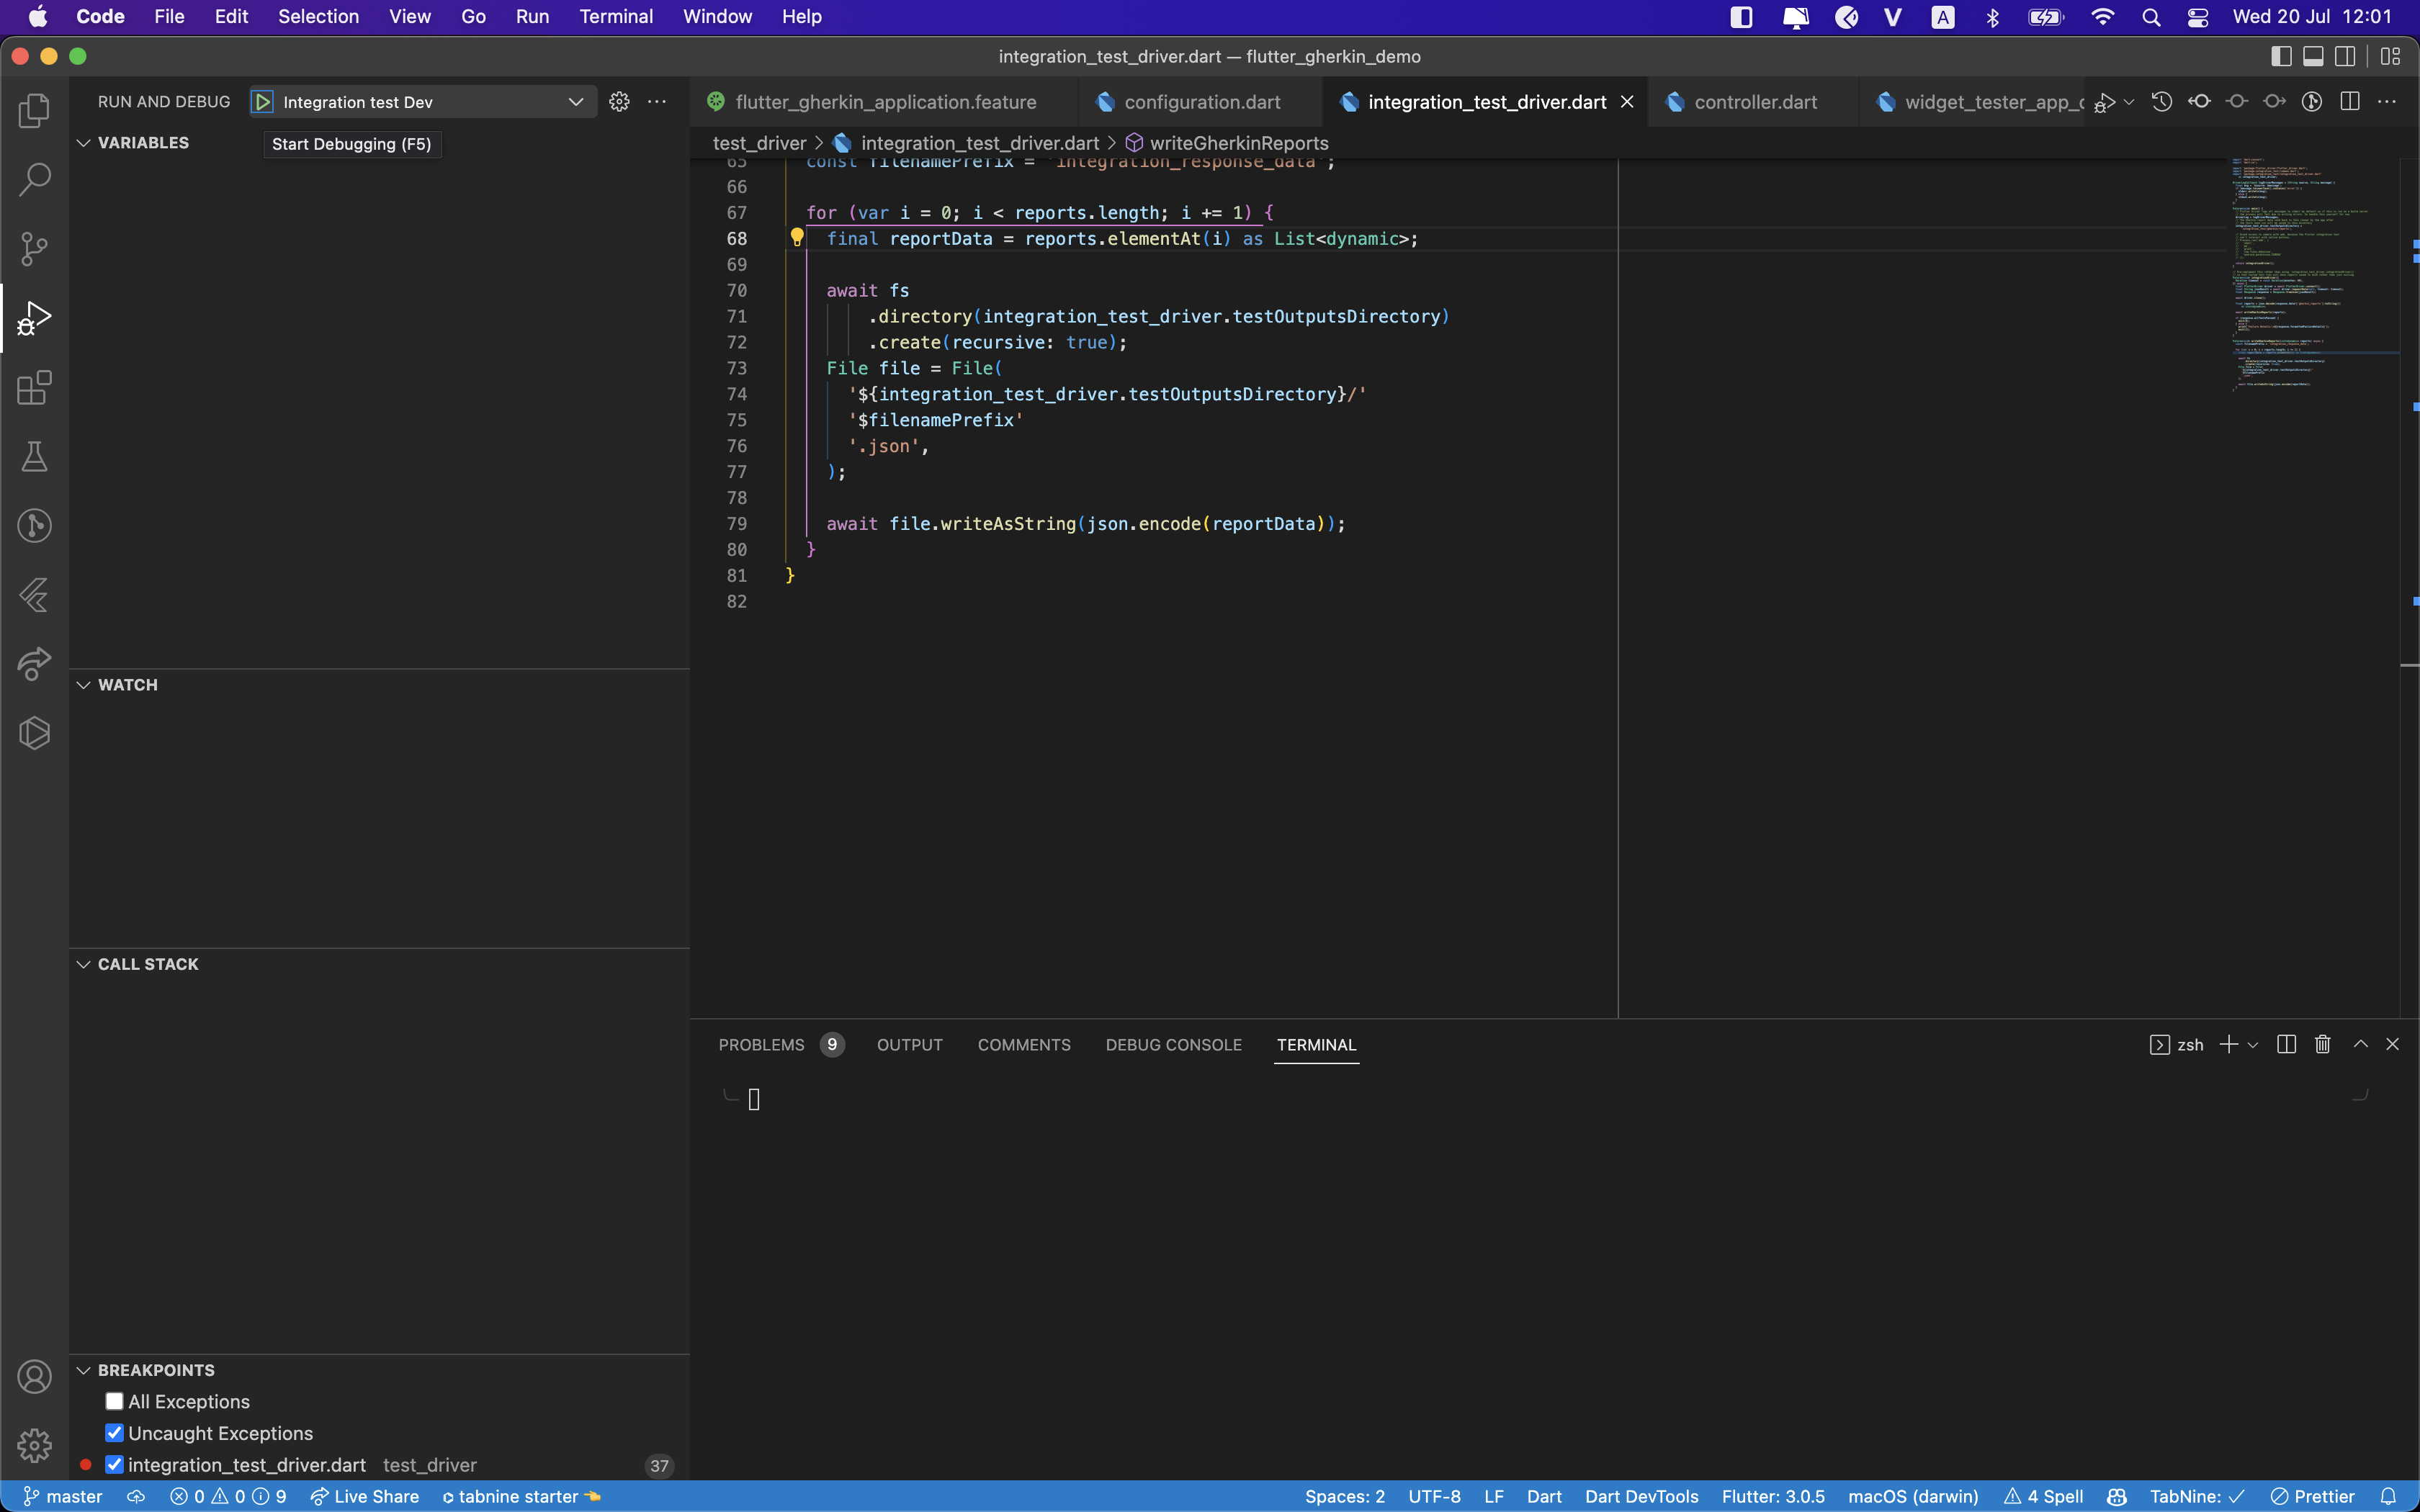Click the Timeline history icon in editor toolbar
This screenshot has width=2420, height=1512.
[2161, 101]
